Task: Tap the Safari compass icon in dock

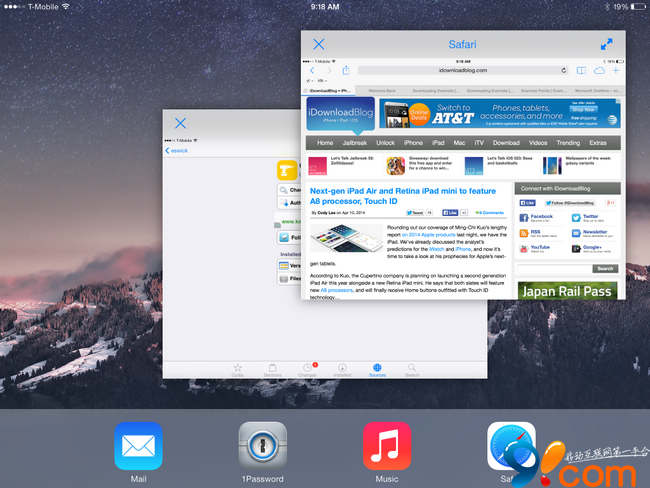Action: pyautogui.click(x=510, y=446)
